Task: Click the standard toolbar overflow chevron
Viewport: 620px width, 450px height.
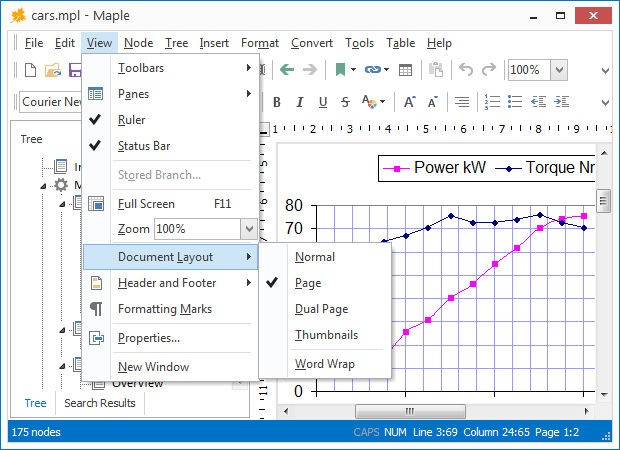Action: (x=605, y=71)
